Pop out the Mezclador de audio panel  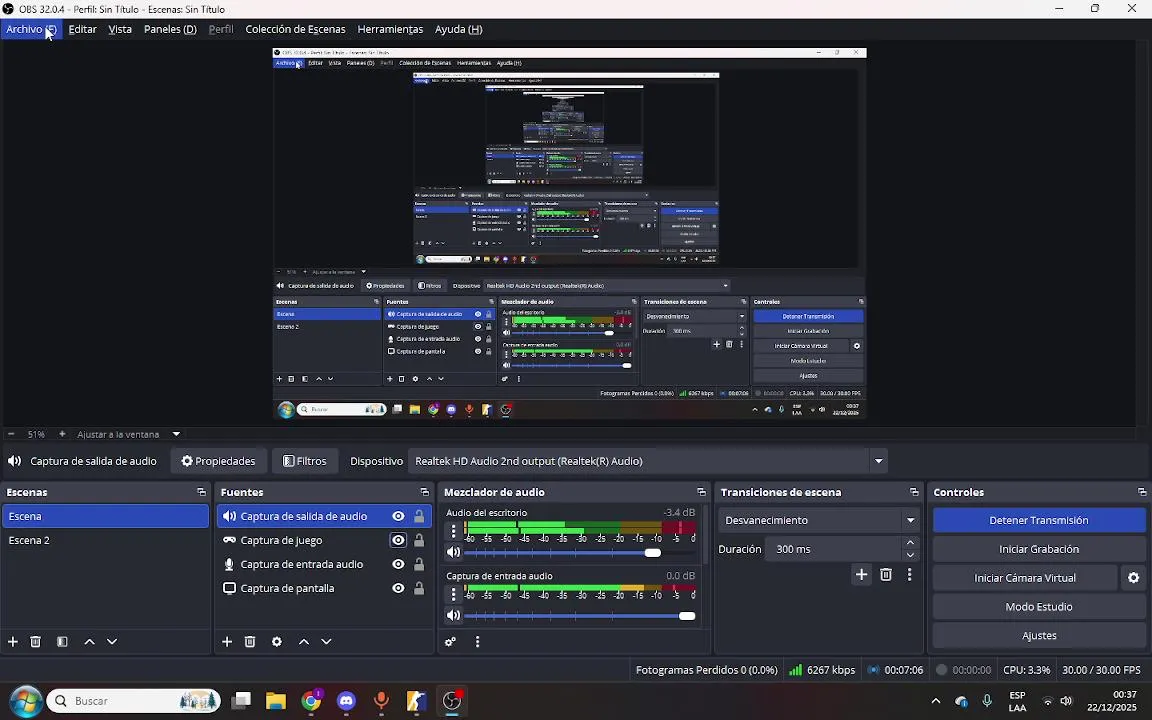coord(701,492)
